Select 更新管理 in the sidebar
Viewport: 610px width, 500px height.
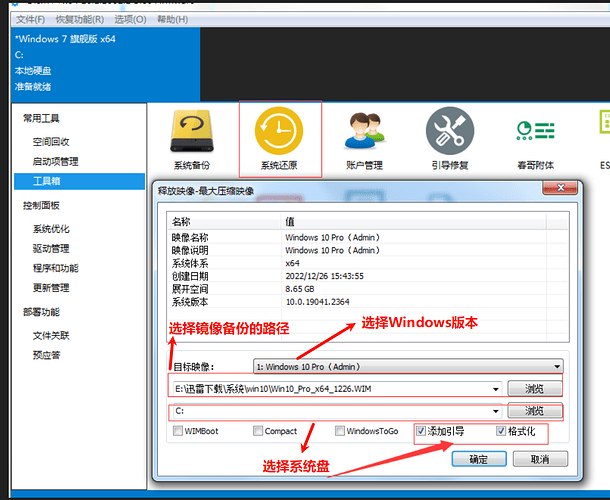(51, 288)
